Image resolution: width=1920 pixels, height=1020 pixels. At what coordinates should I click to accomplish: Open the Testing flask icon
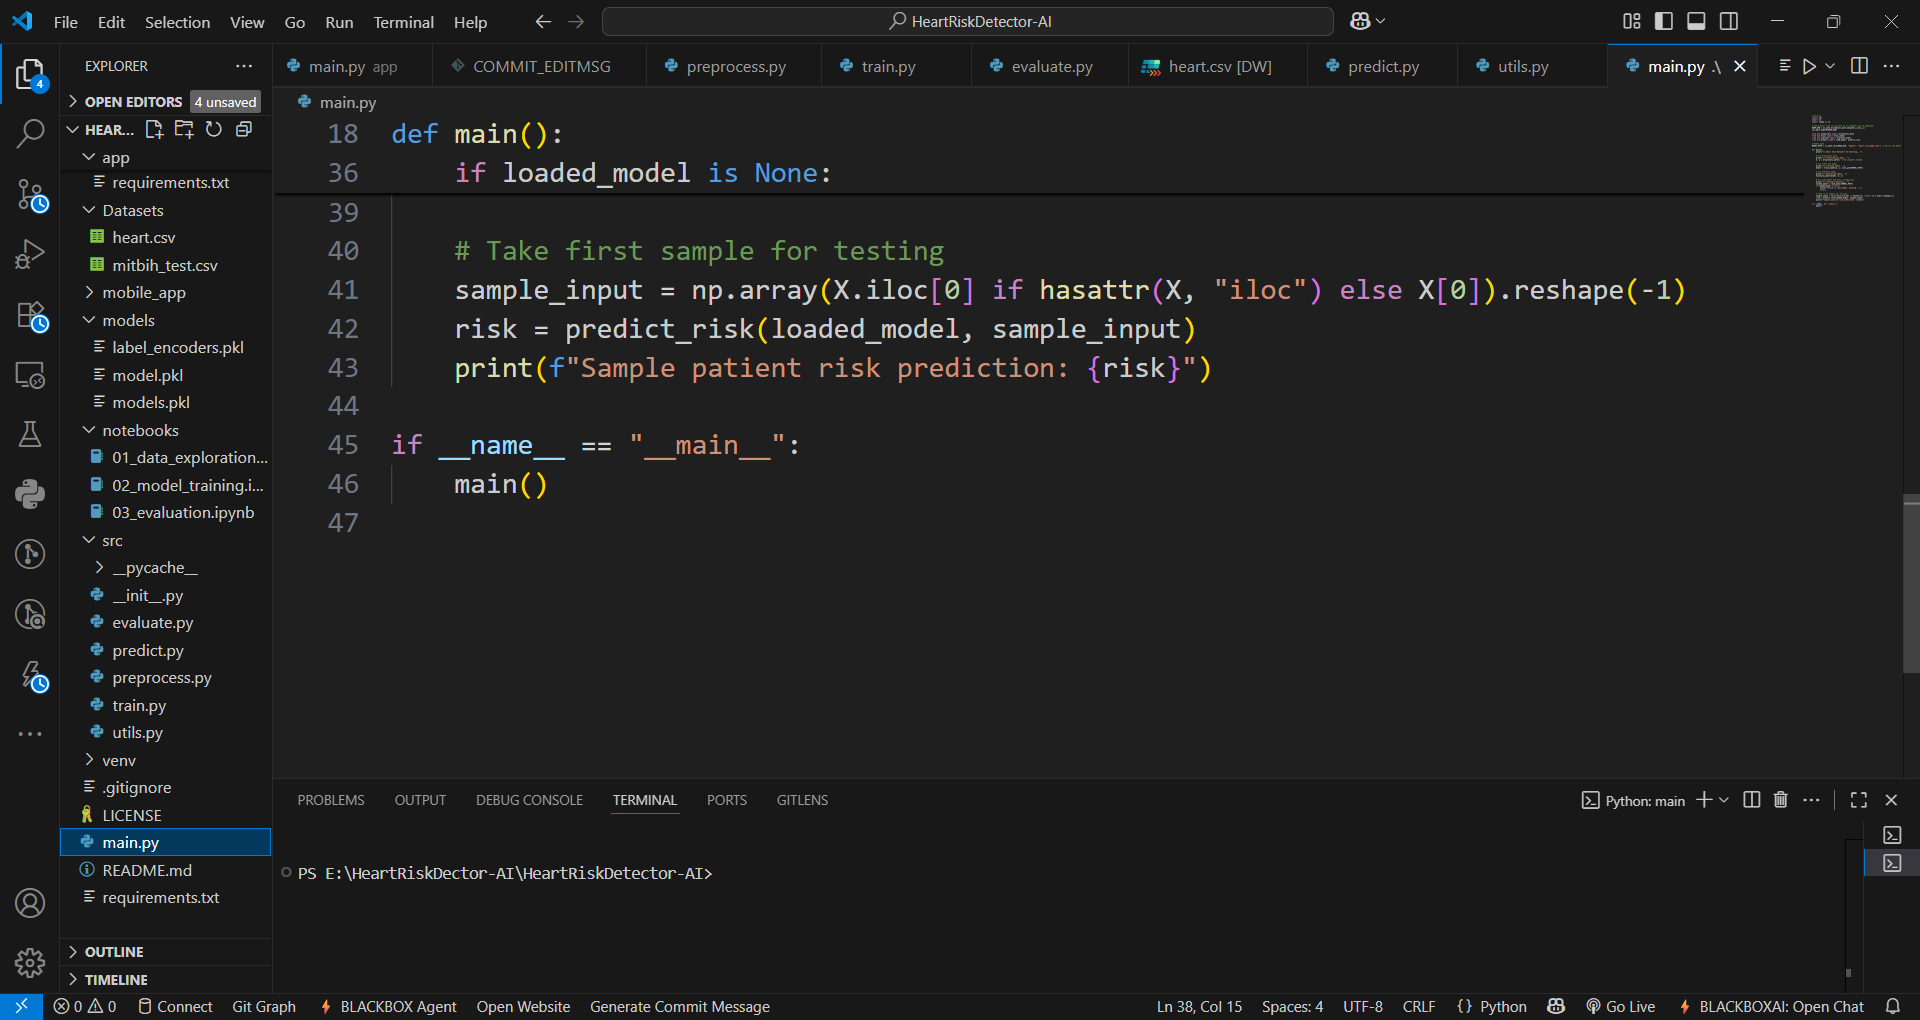30,433
